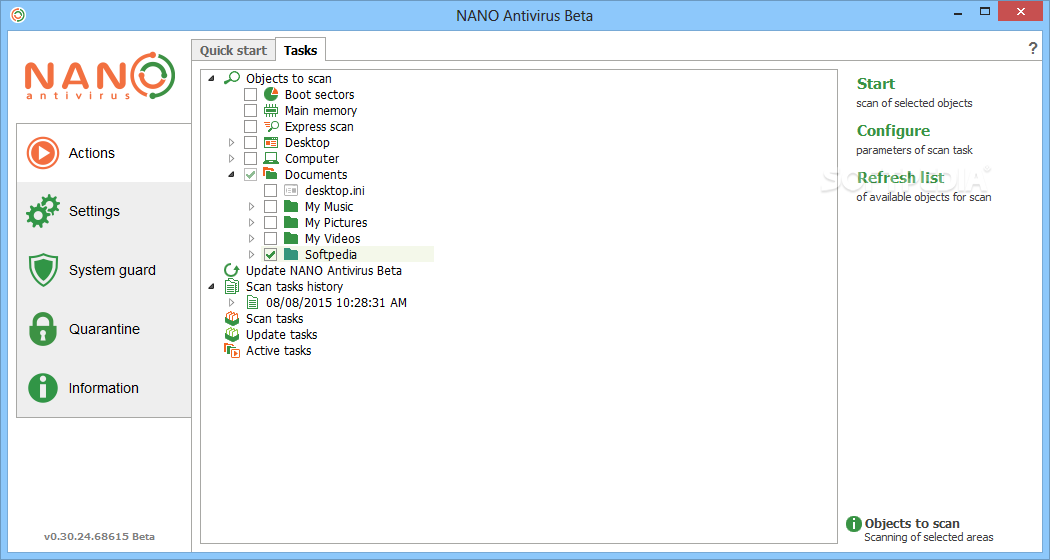Screen dimensions: 1050x560
Task: Click the Settings gears icon
Action: (x=43, y=211)
